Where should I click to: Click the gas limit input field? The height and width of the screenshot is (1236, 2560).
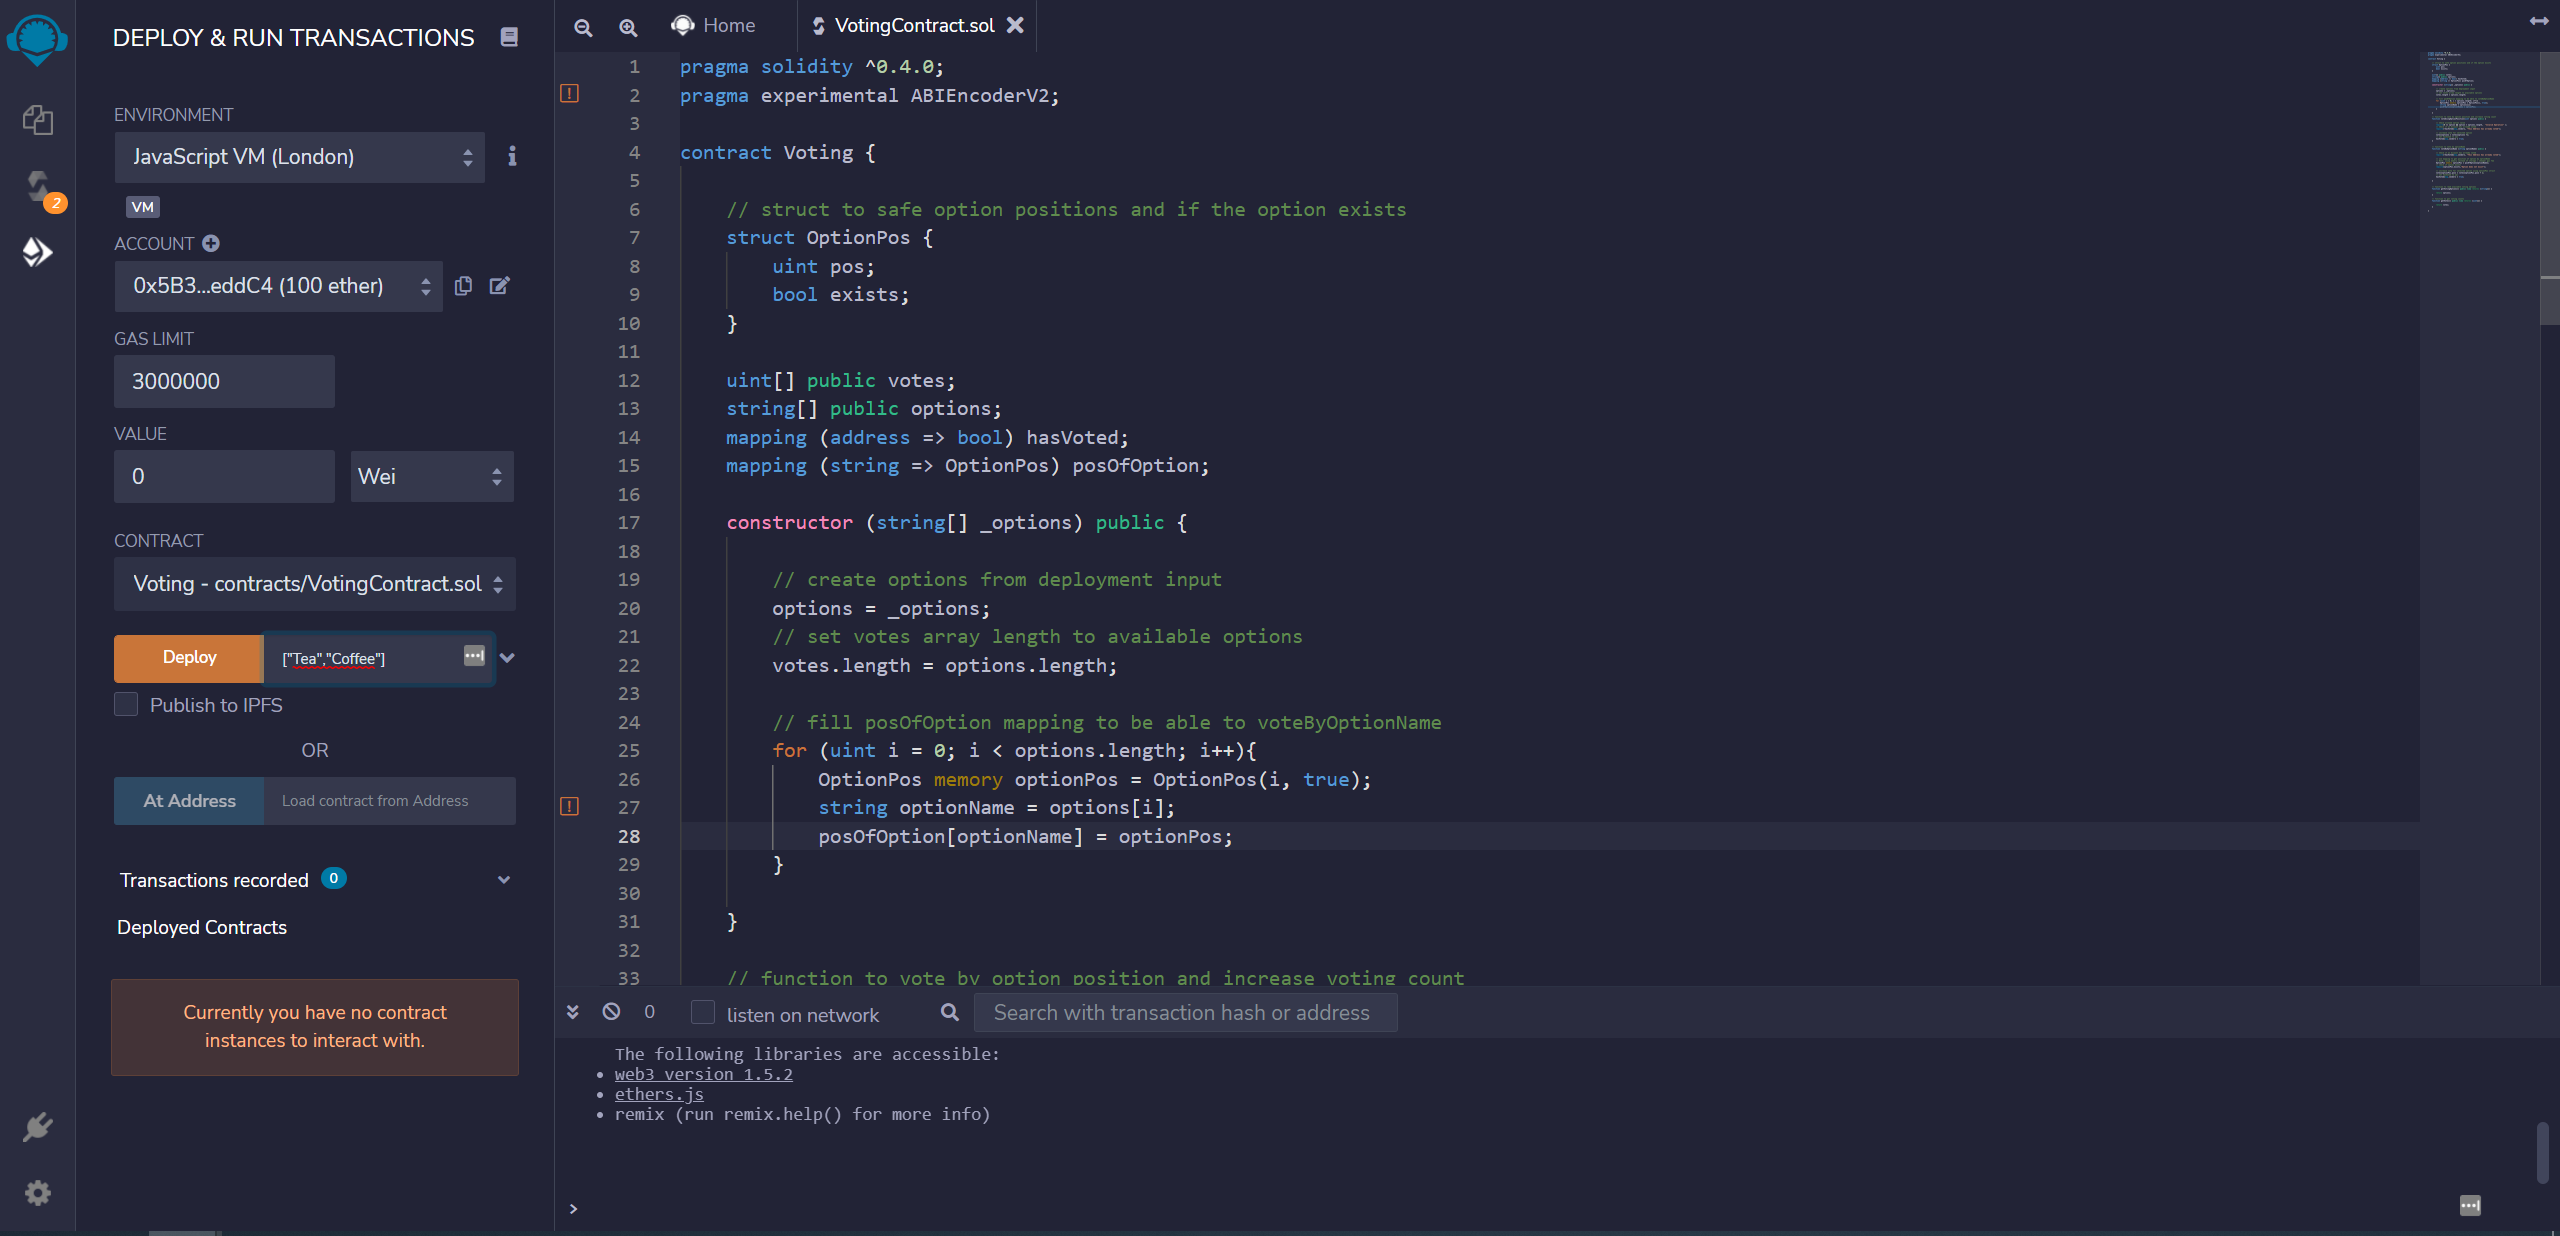click(224, 381)
